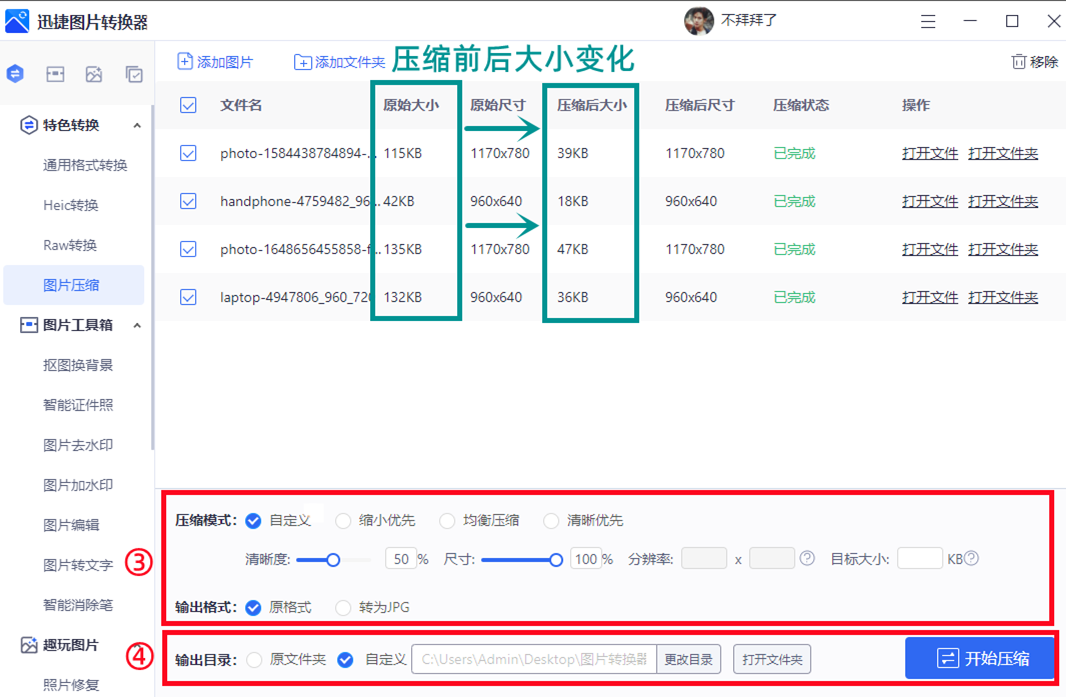Screen dimensions: 1066x697
Task: Click the add image plus icon
Action: click(x=185, y=62)
